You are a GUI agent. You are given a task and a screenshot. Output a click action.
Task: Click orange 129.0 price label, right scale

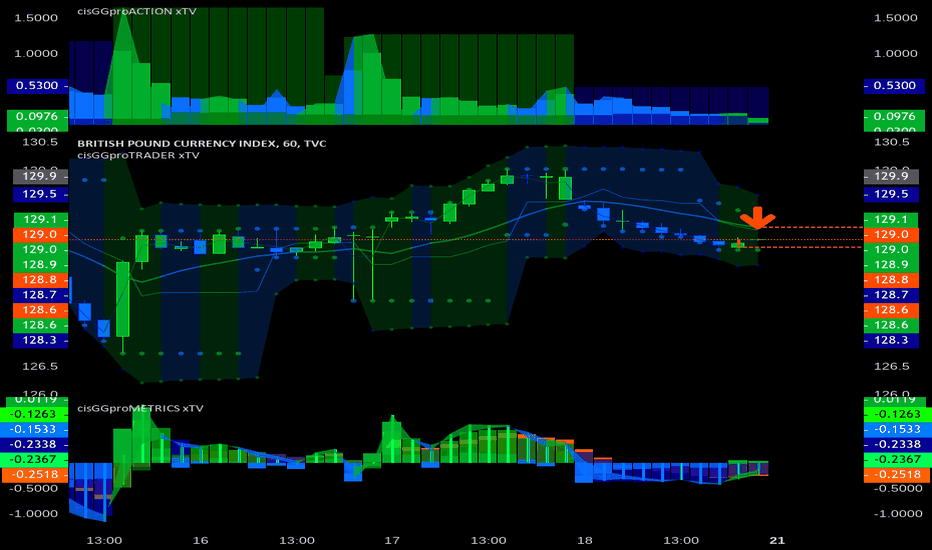tap(891, 234)
